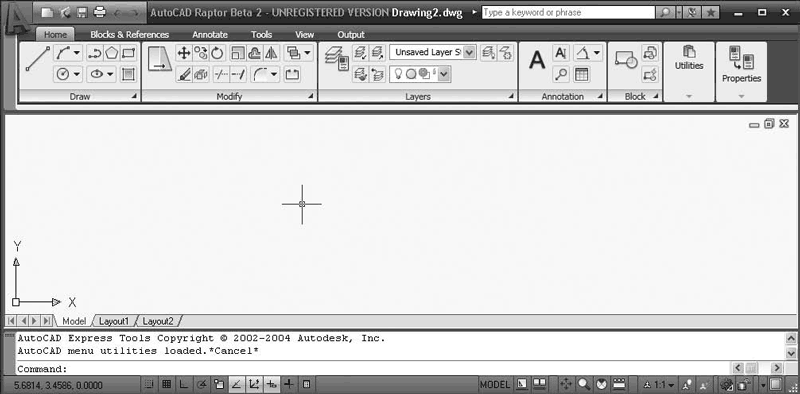Toggle MODEL space button in status bar

495,384
